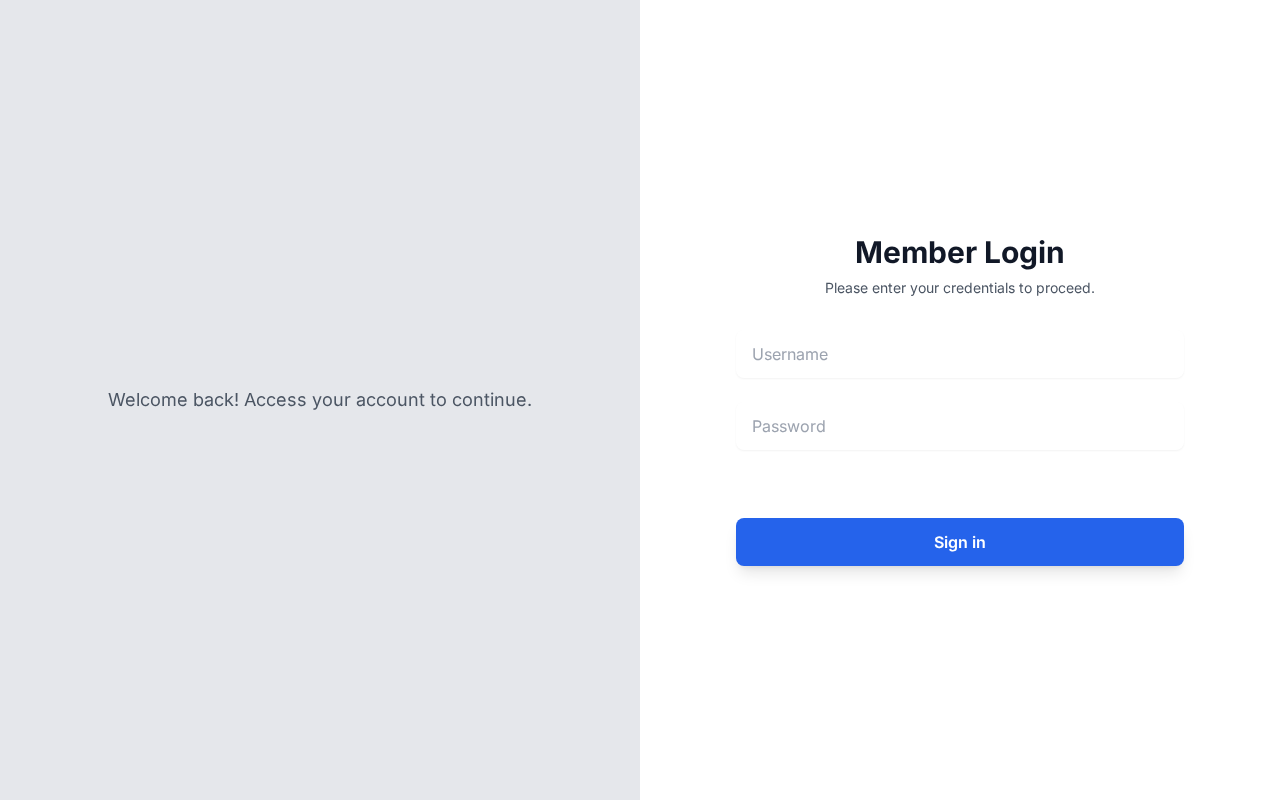Activate the first credential field, Username
Viewport: 1280px width, 800px height.
point(960,354)
